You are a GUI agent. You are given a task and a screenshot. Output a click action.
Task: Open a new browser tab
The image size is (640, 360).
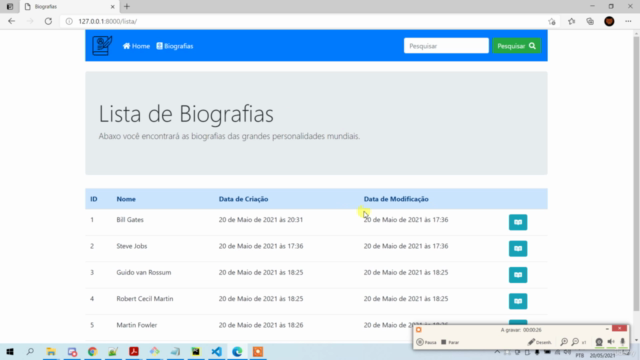[x=127, y=7]
